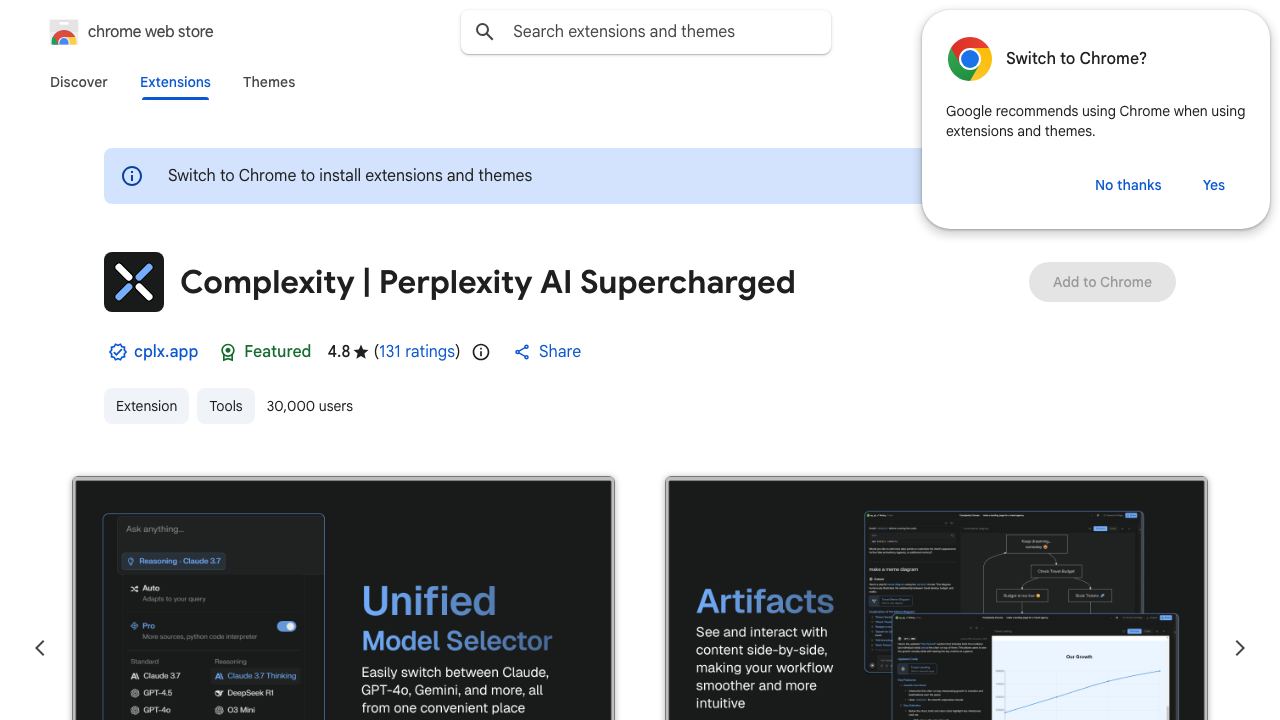
Task: Focus the Search extensions and themes field
Action: pos(646,32)
